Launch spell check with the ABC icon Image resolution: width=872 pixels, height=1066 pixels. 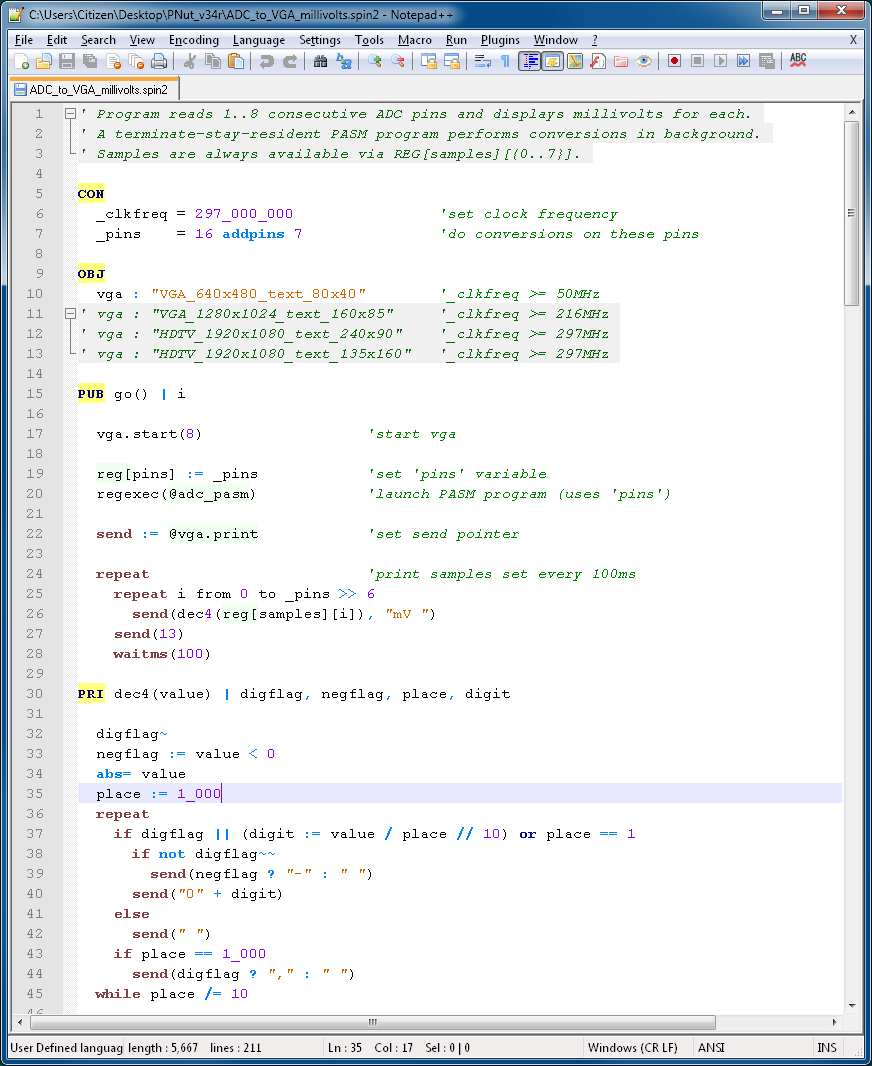798,61
